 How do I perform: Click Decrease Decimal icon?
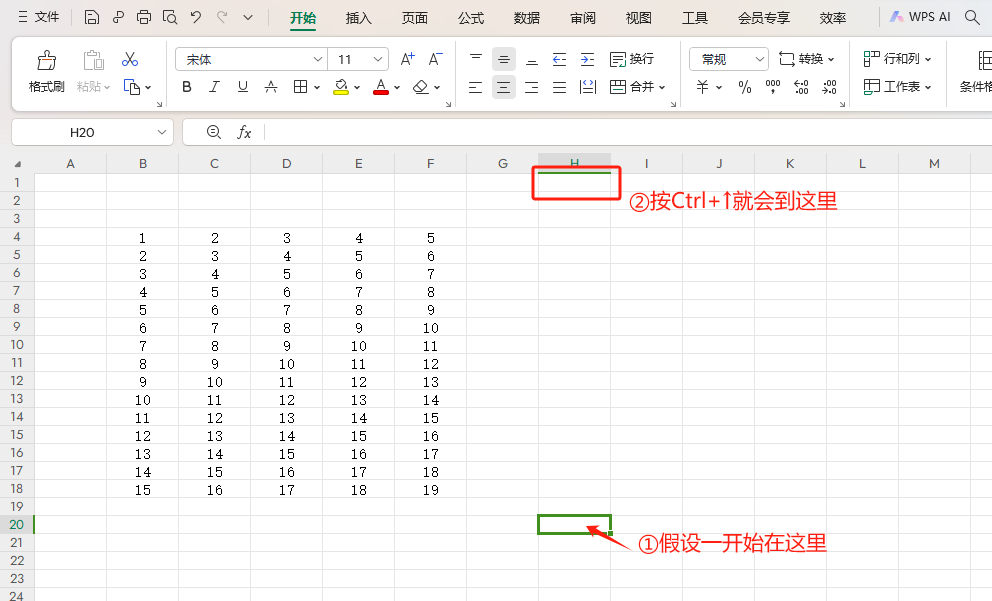(x=829, y=87)
